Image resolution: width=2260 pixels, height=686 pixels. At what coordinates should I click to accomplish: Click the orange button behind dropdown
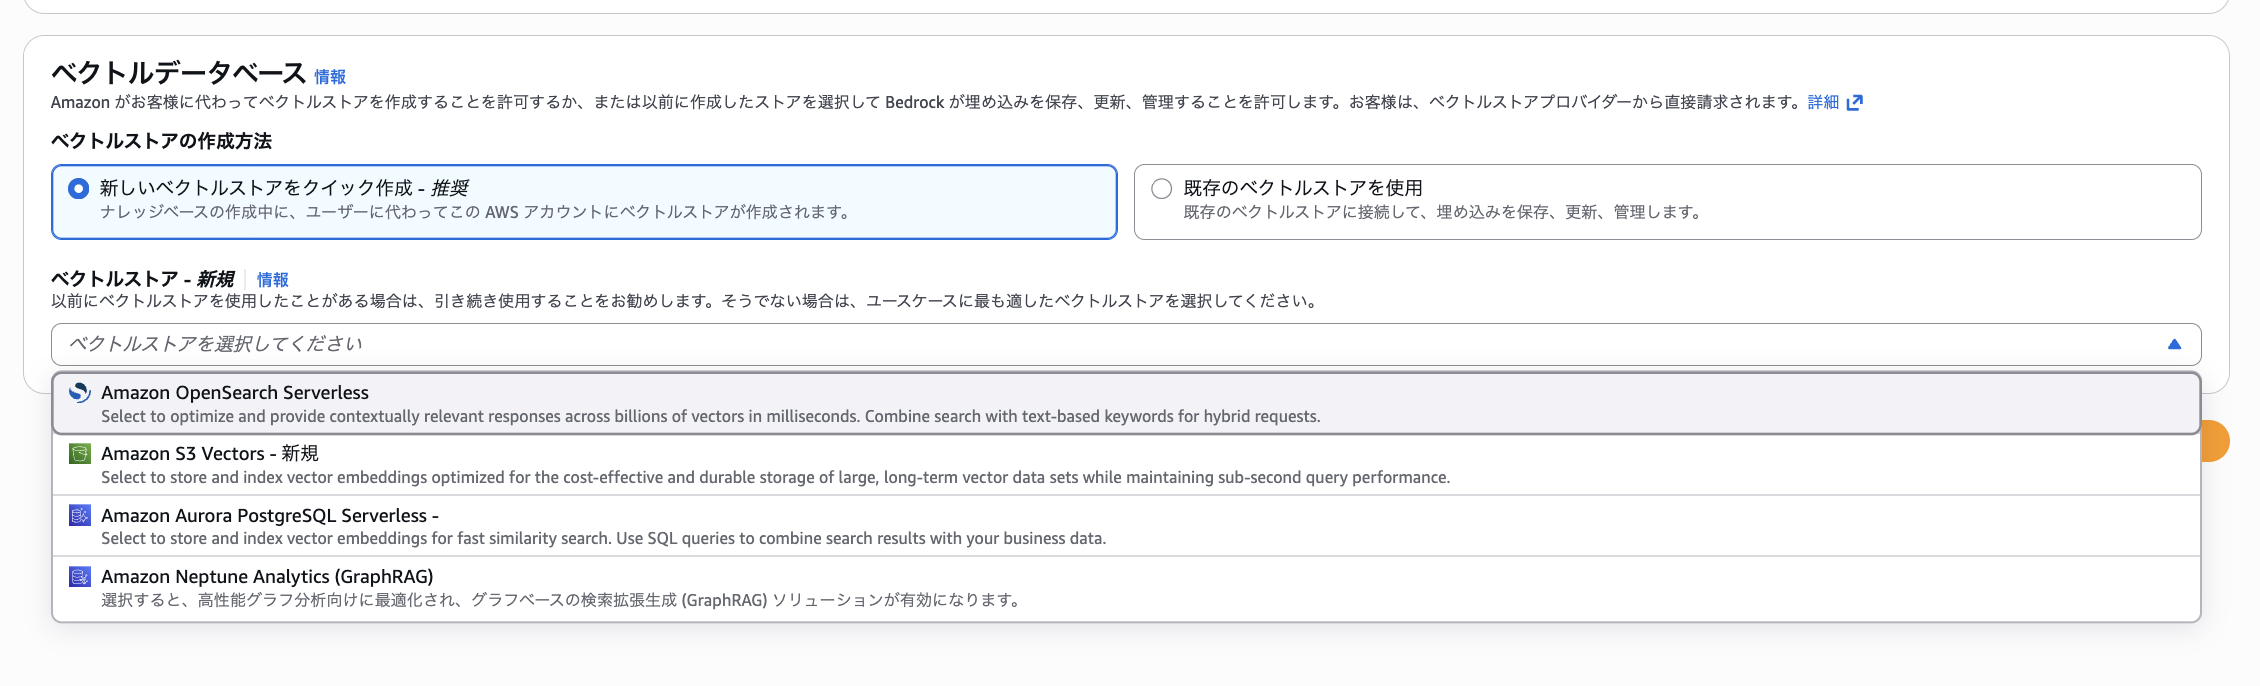pos(2215,441)
